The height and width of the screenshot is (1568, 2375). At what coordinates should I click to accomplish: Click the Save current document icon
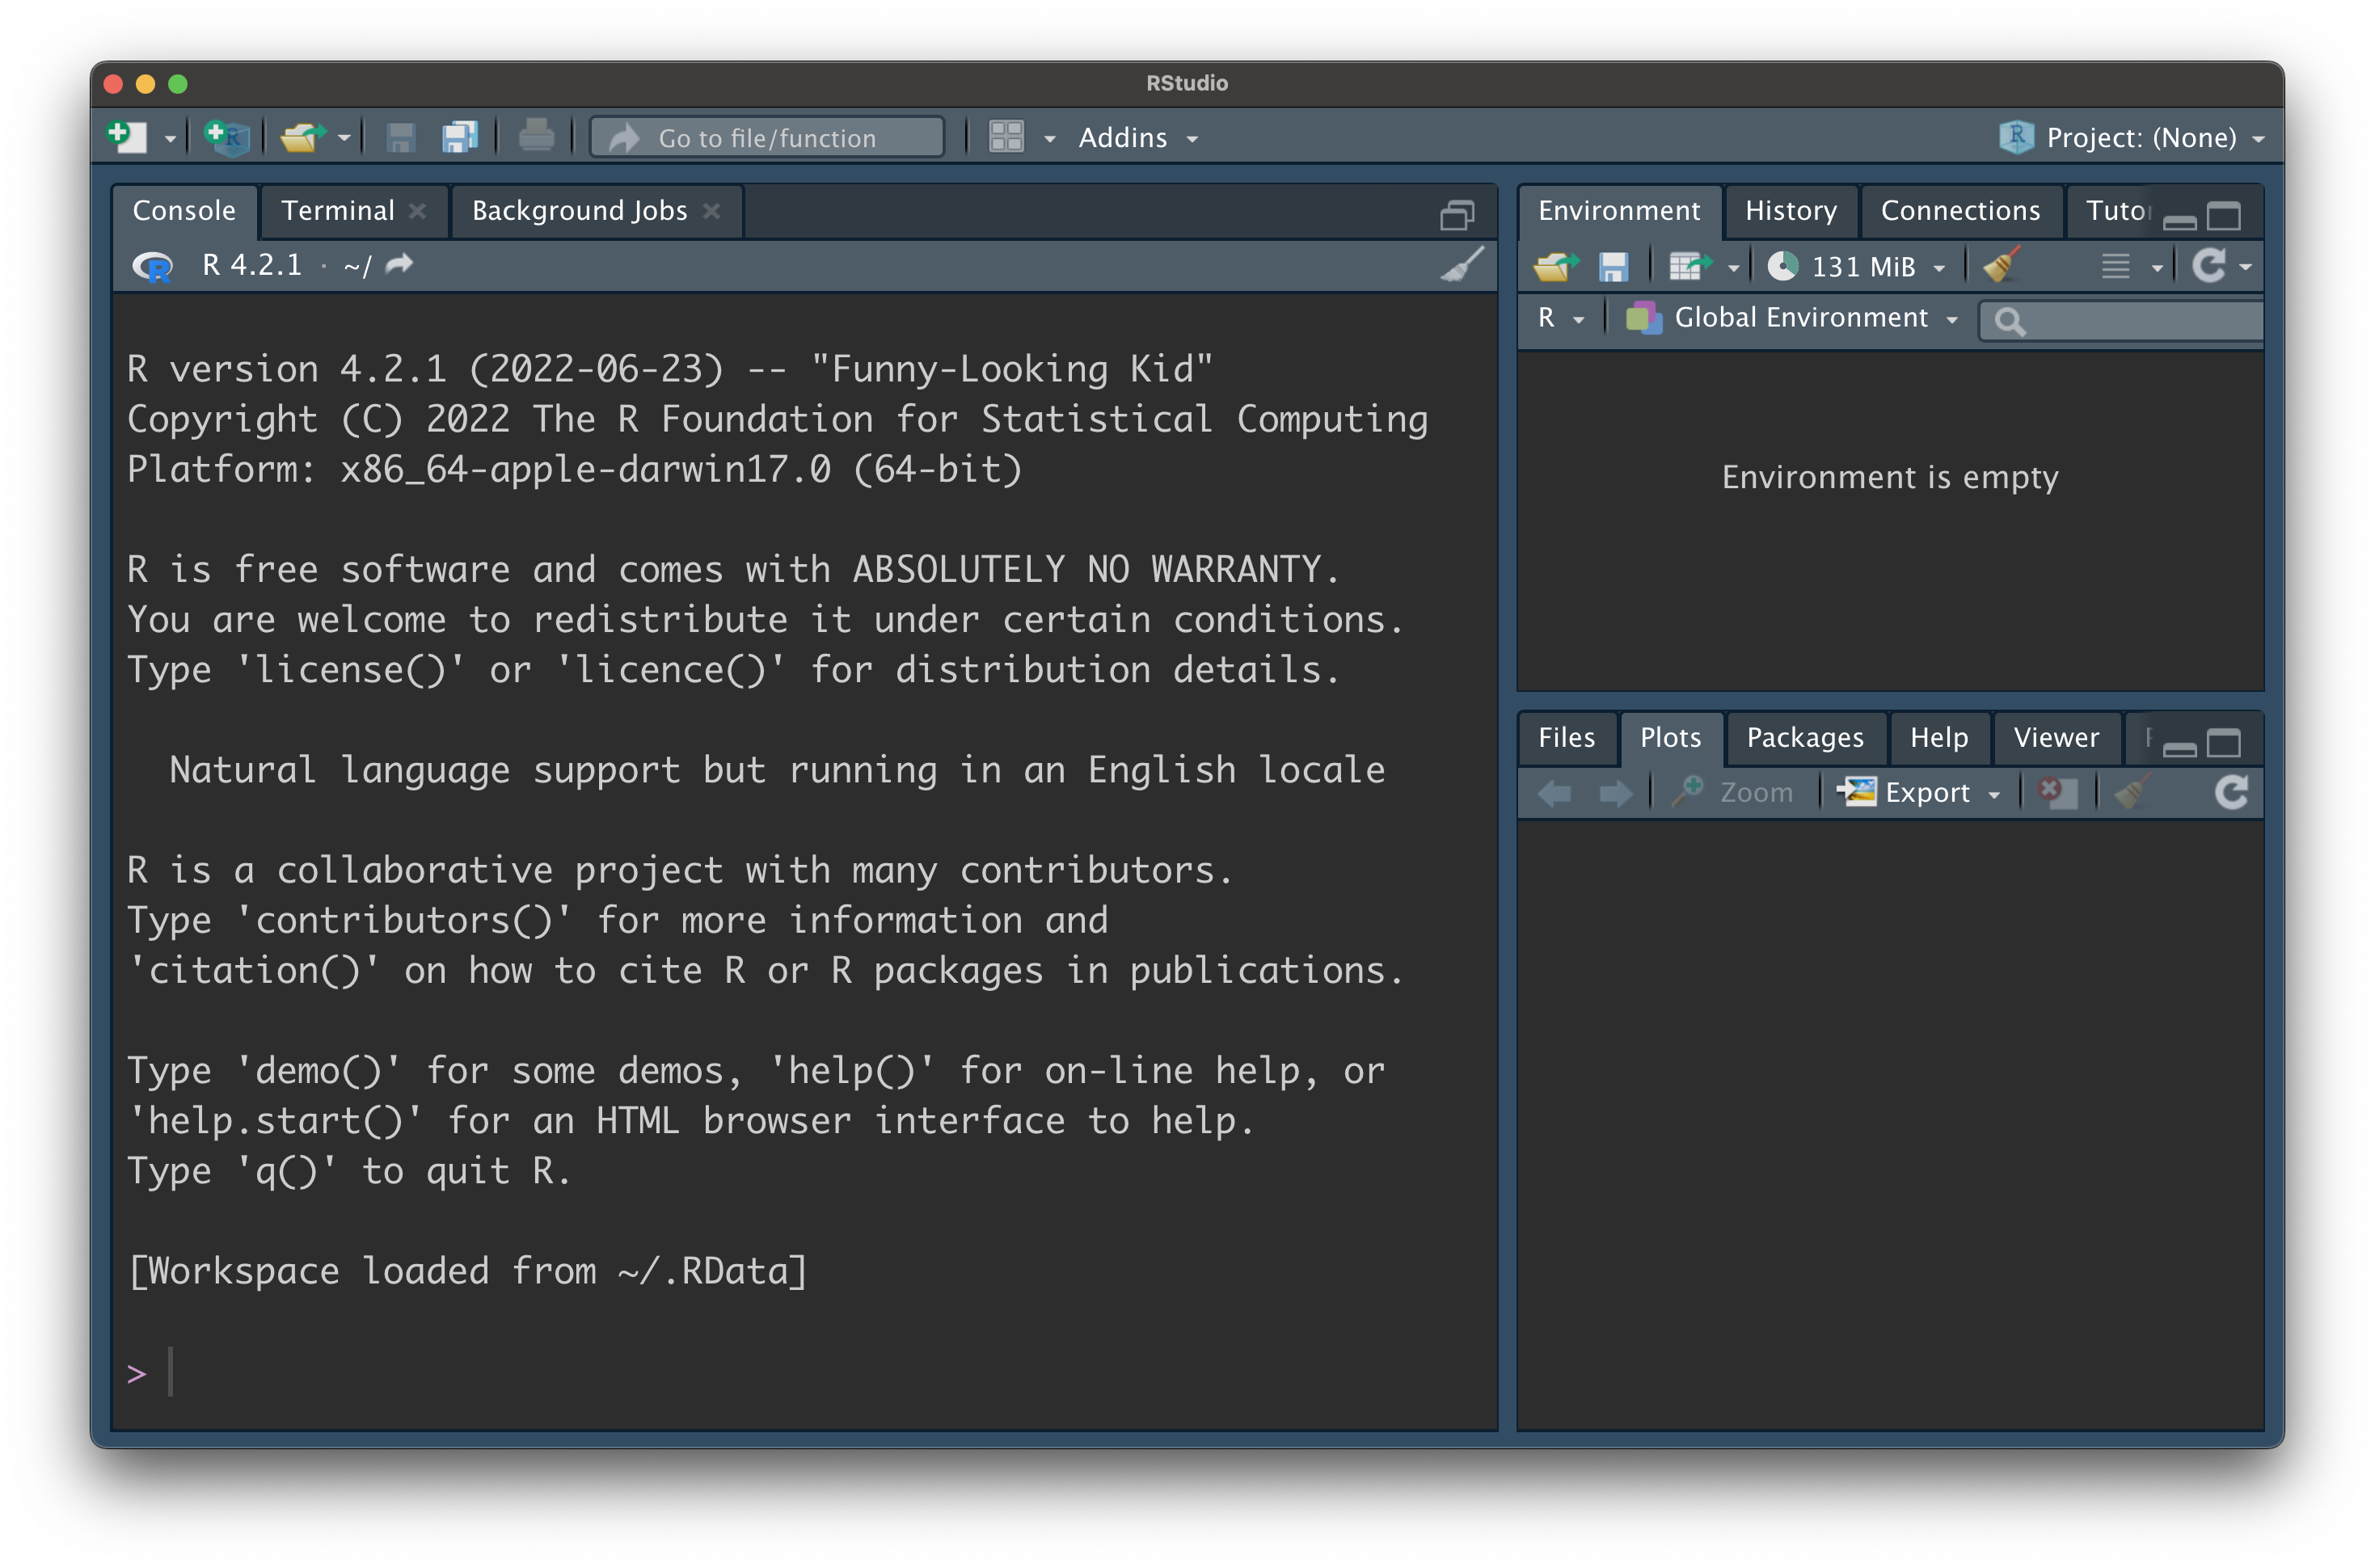[x=401, y=137]
